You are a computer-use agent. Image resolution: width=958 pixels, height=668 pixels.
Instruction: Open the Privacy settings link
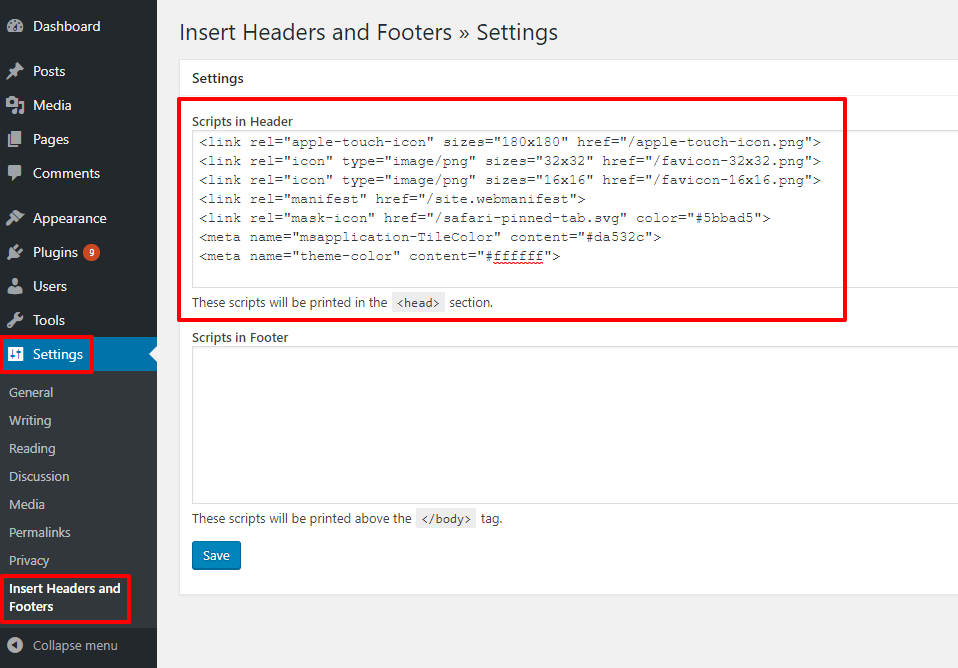(x=29, y=561)
